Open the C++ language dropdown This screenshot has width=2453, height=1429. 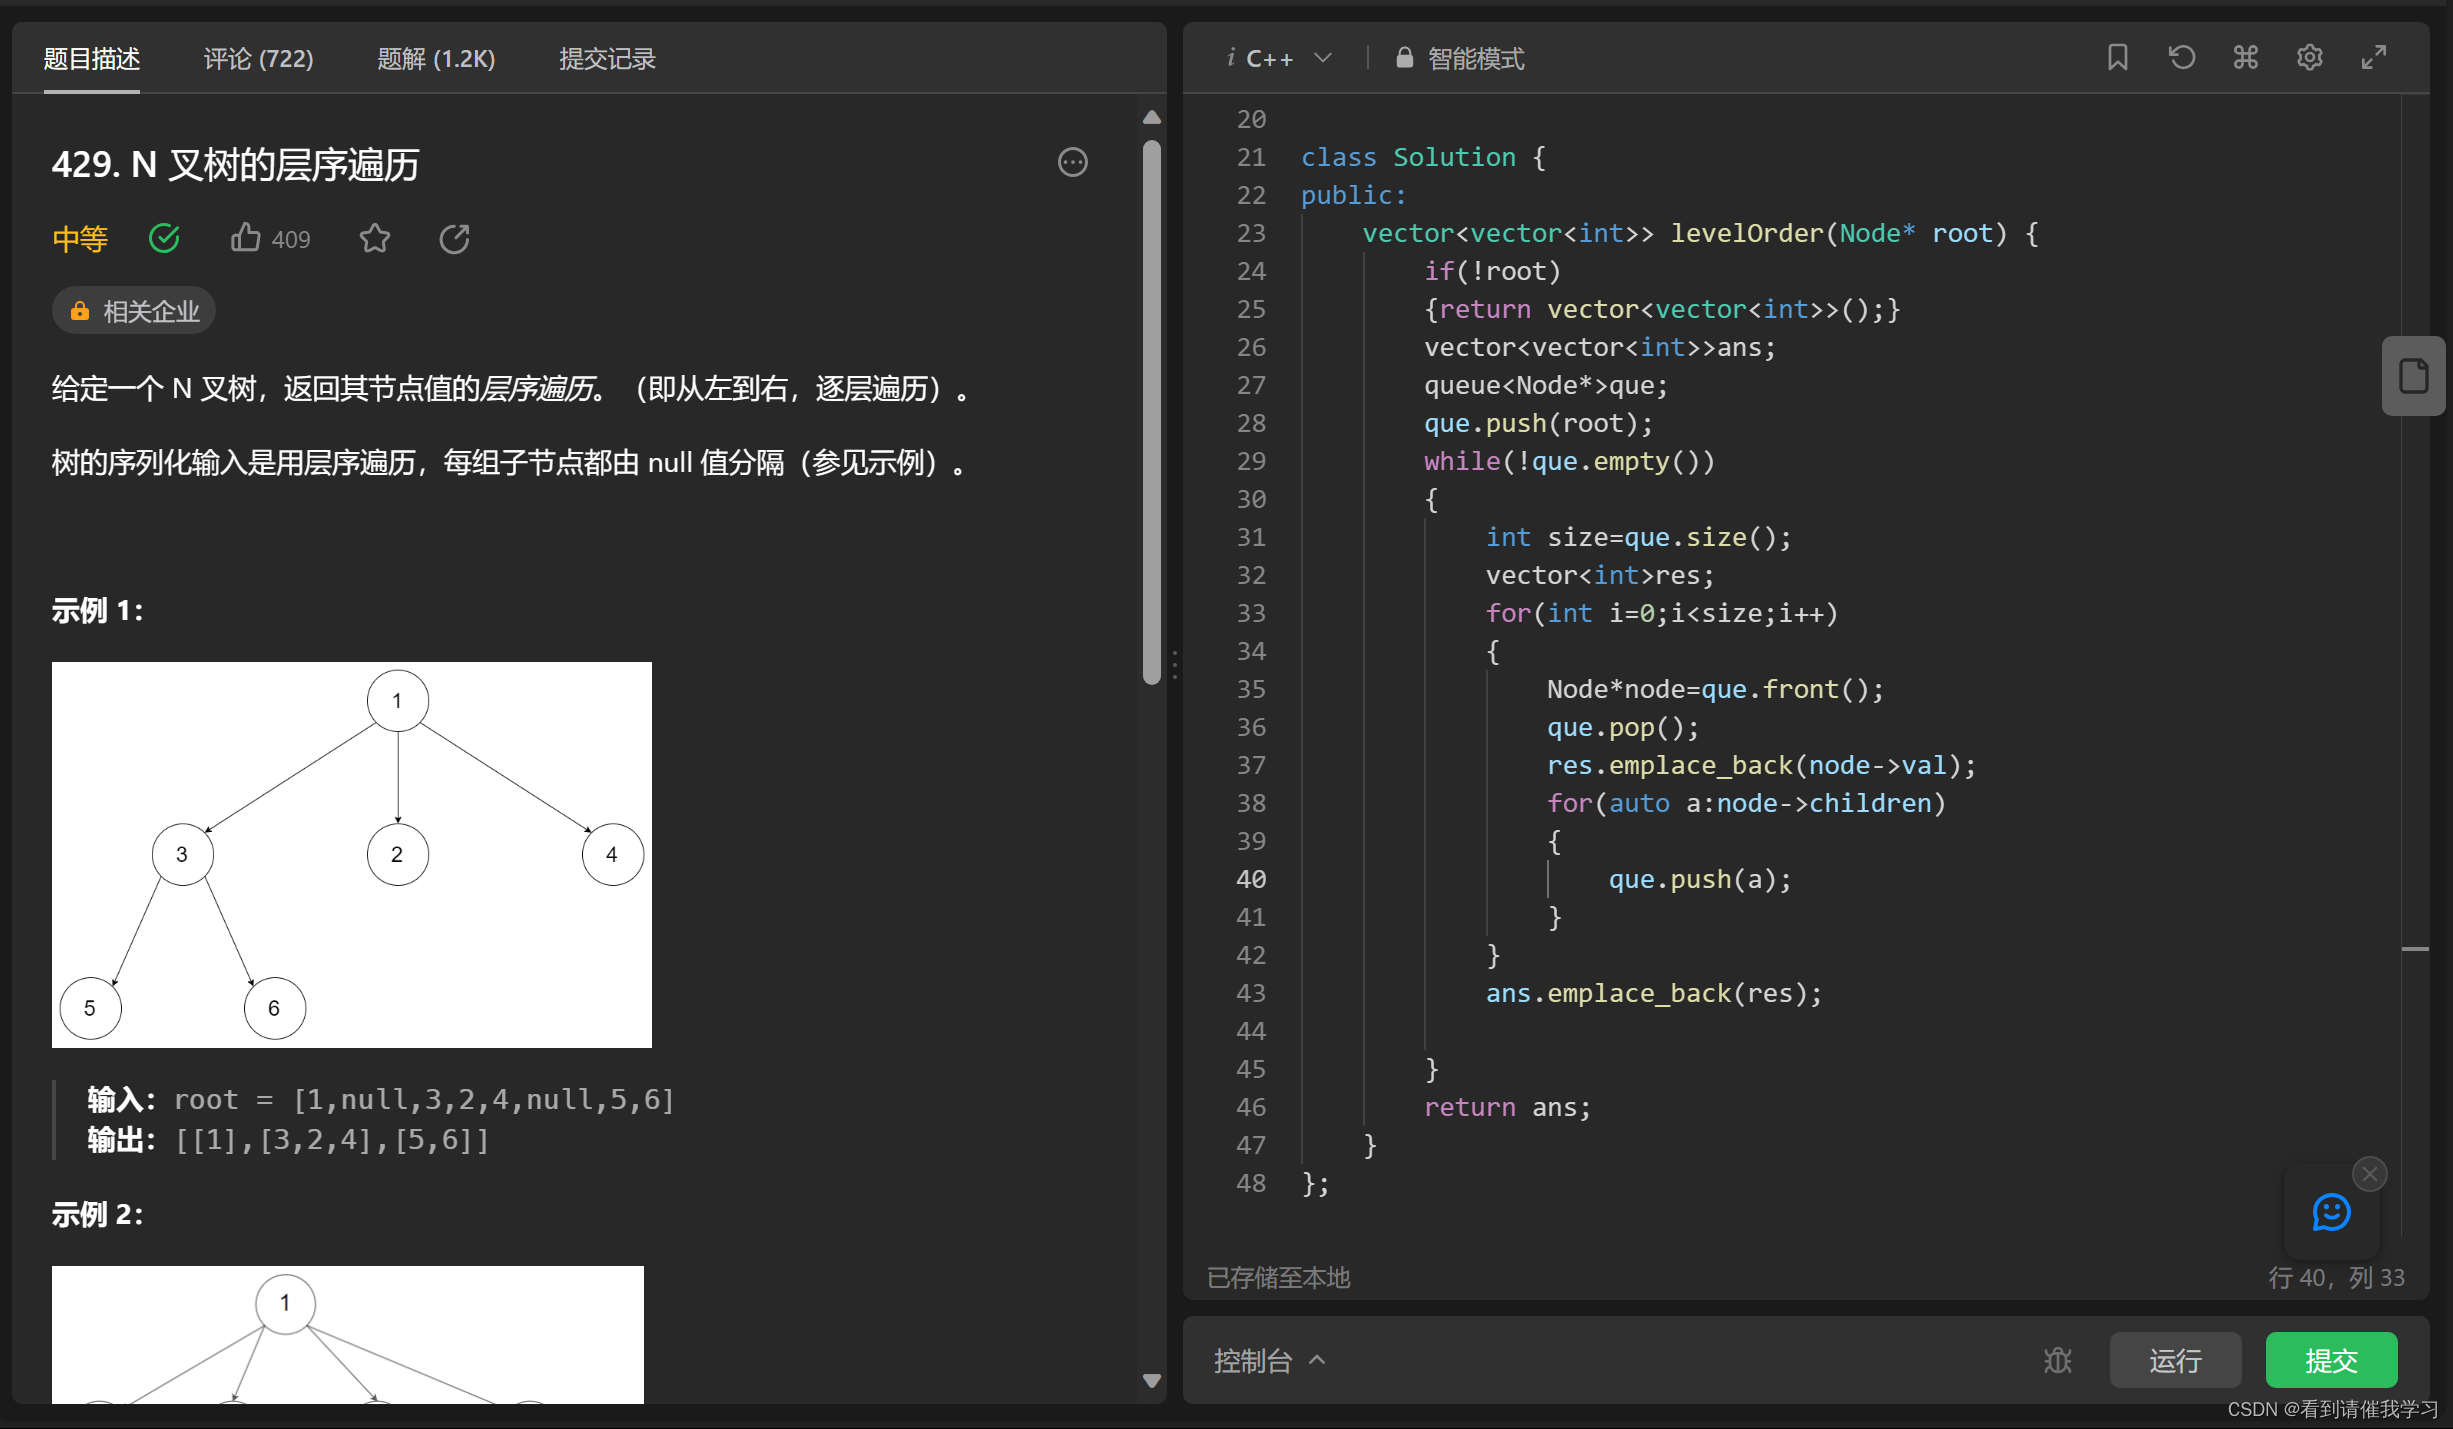coord(1279,59)
